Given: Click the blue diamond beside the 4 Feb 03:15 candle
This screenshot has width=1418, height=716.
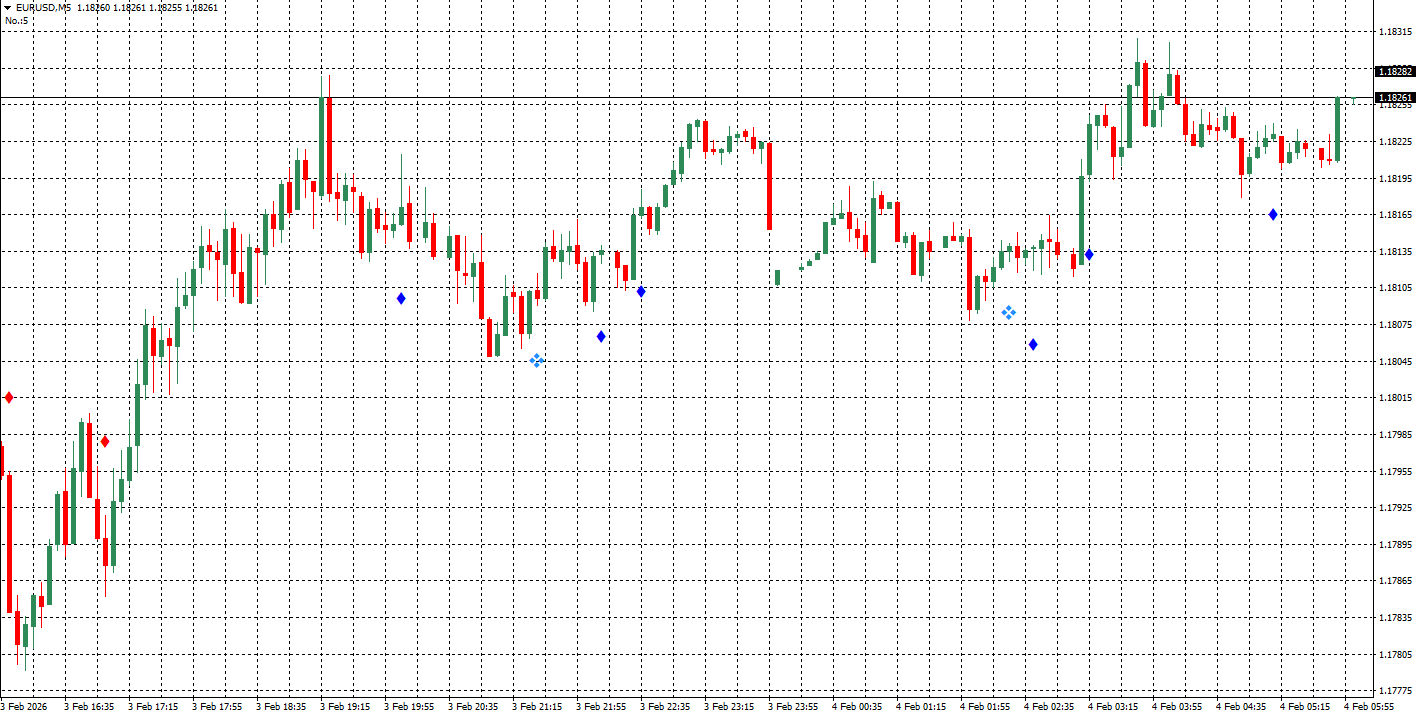Looking at the screenshot, I should click(1089, 255).
